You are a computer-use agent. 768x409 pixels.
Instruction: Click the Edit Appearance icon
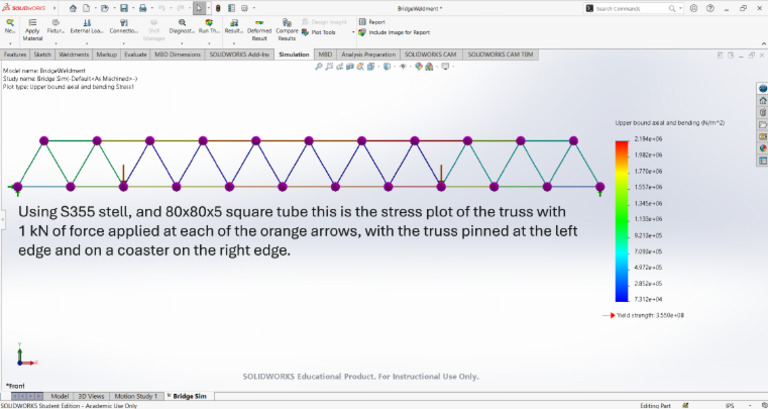point(418,67)
